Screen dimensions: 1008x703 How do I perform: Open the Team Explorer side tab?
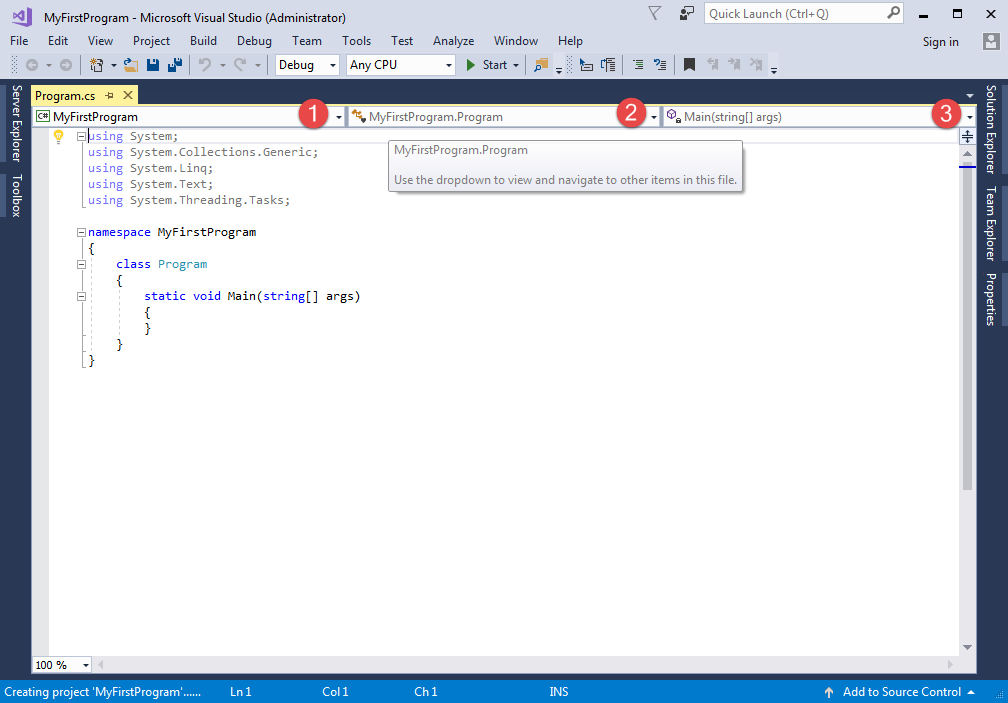991,223
